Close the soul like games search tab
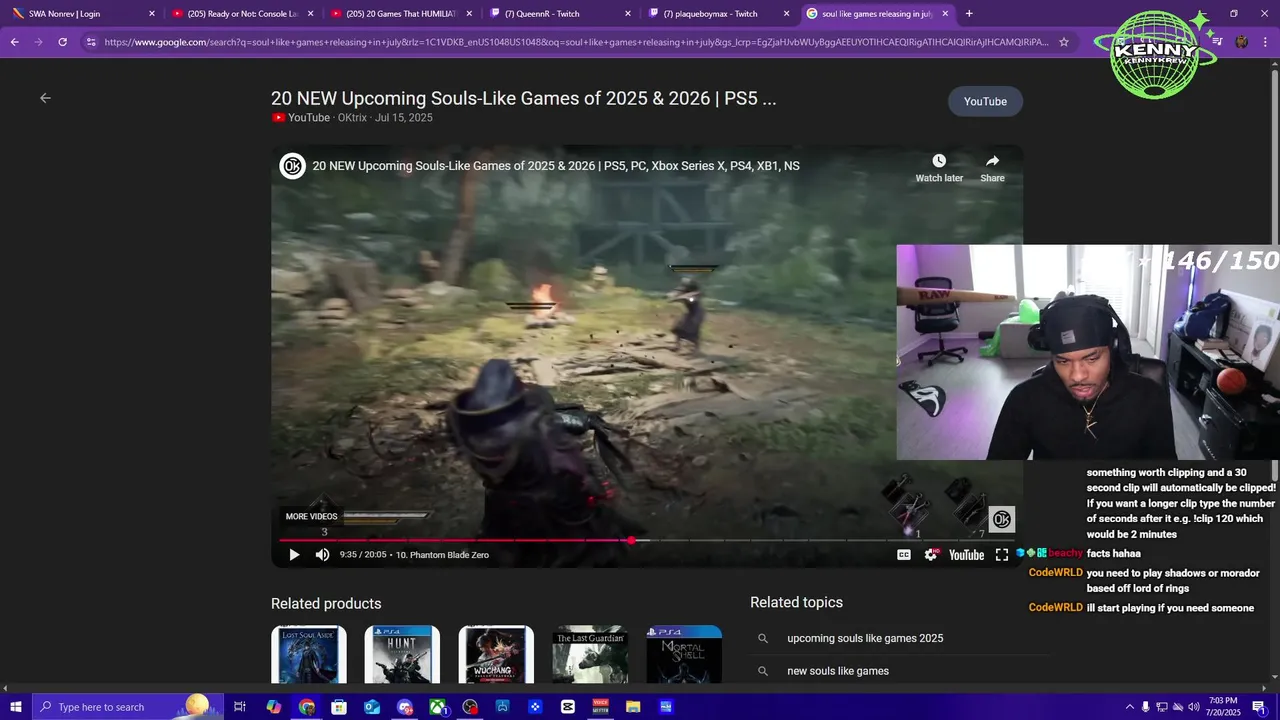The height and width of the screenshot is (720, 1280). click(945, 14)
